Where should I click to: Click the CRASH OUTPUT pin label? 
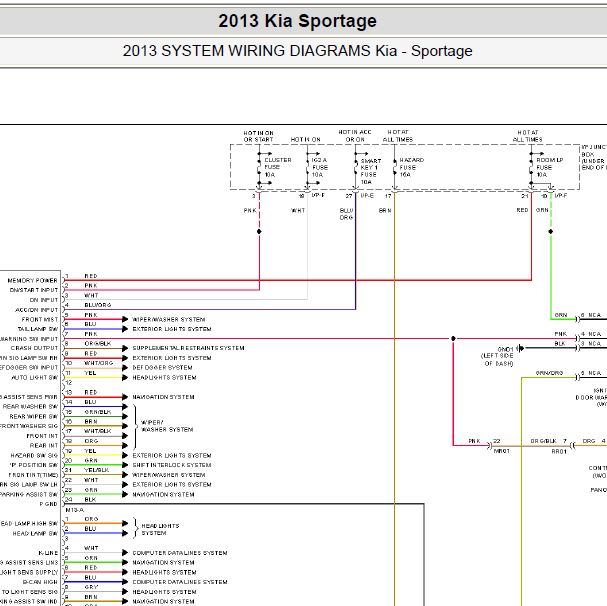(x=34, y=348)
